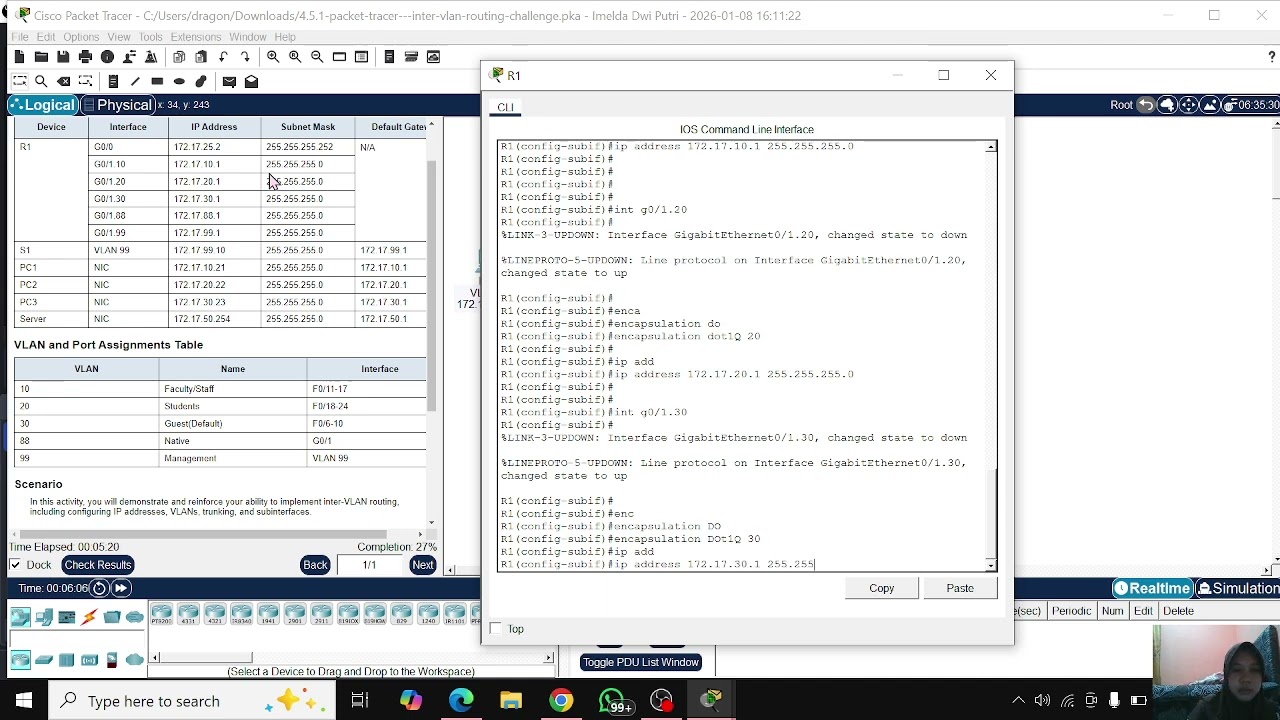Toggle the Dock checkbox
Viewport: 1280px width, 720px height.
point(15,565)
